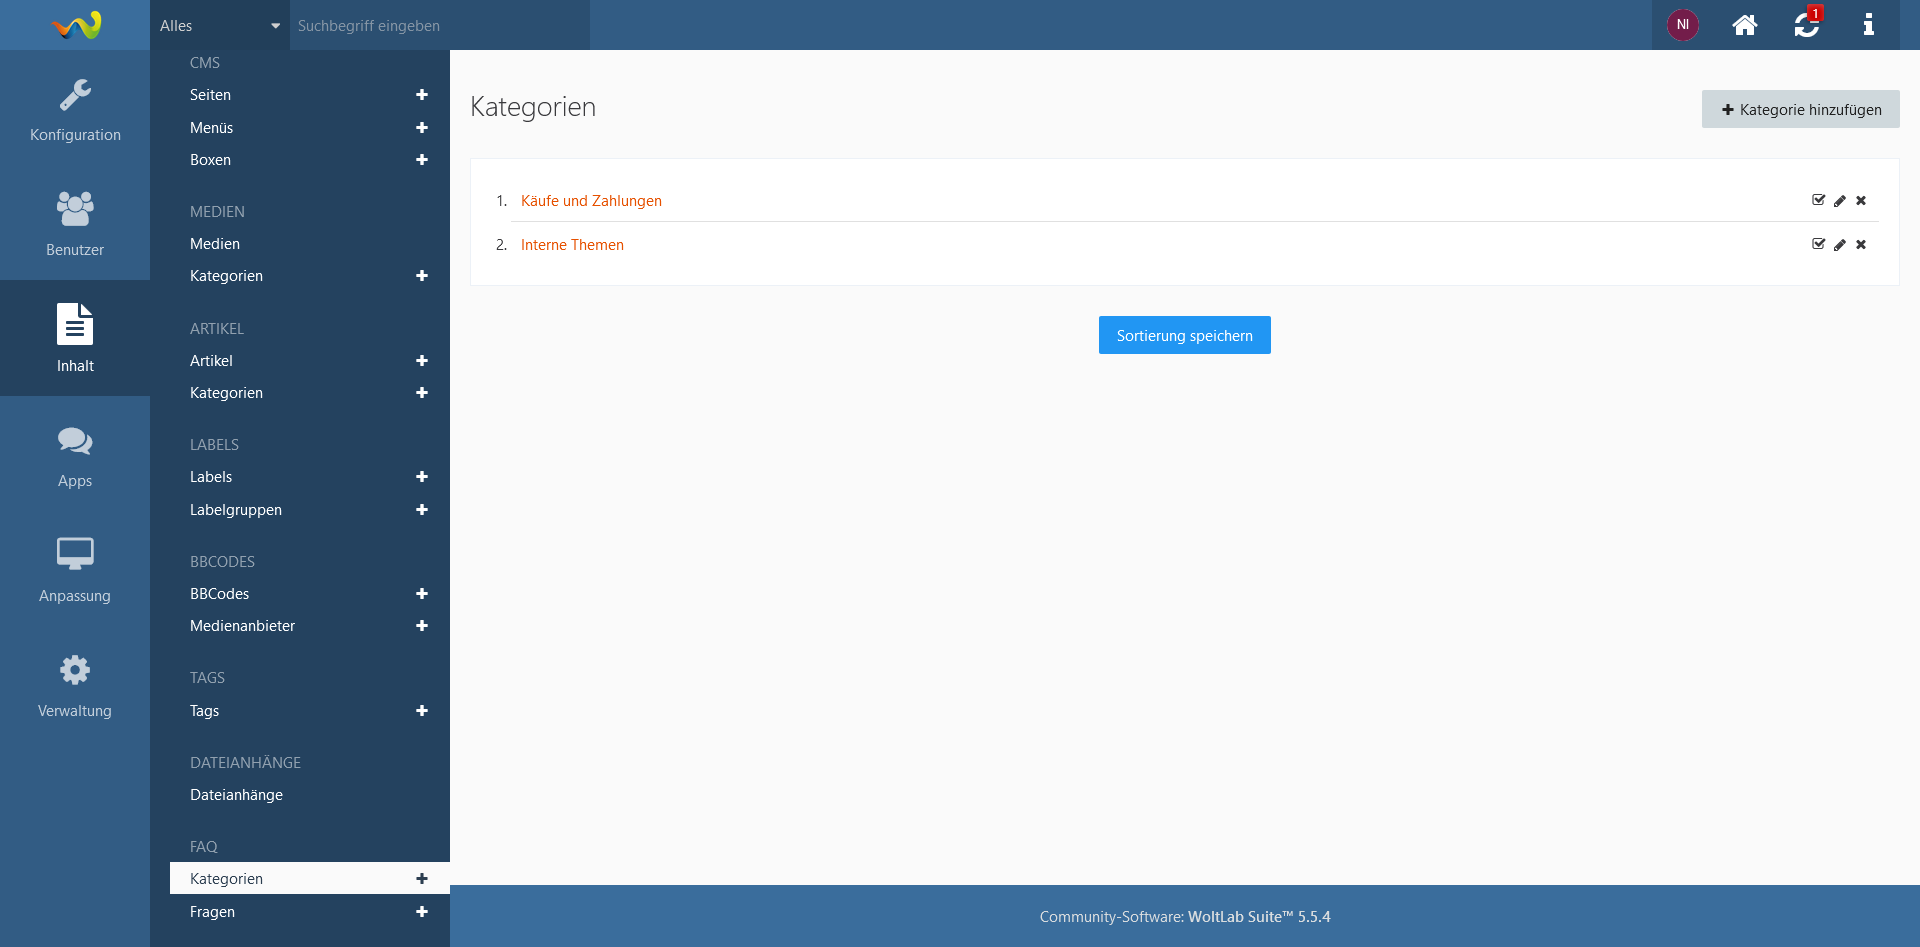Click the Sortierung speichern button
This screenshot has height=947, width=1920.
tap(1184, 336)
